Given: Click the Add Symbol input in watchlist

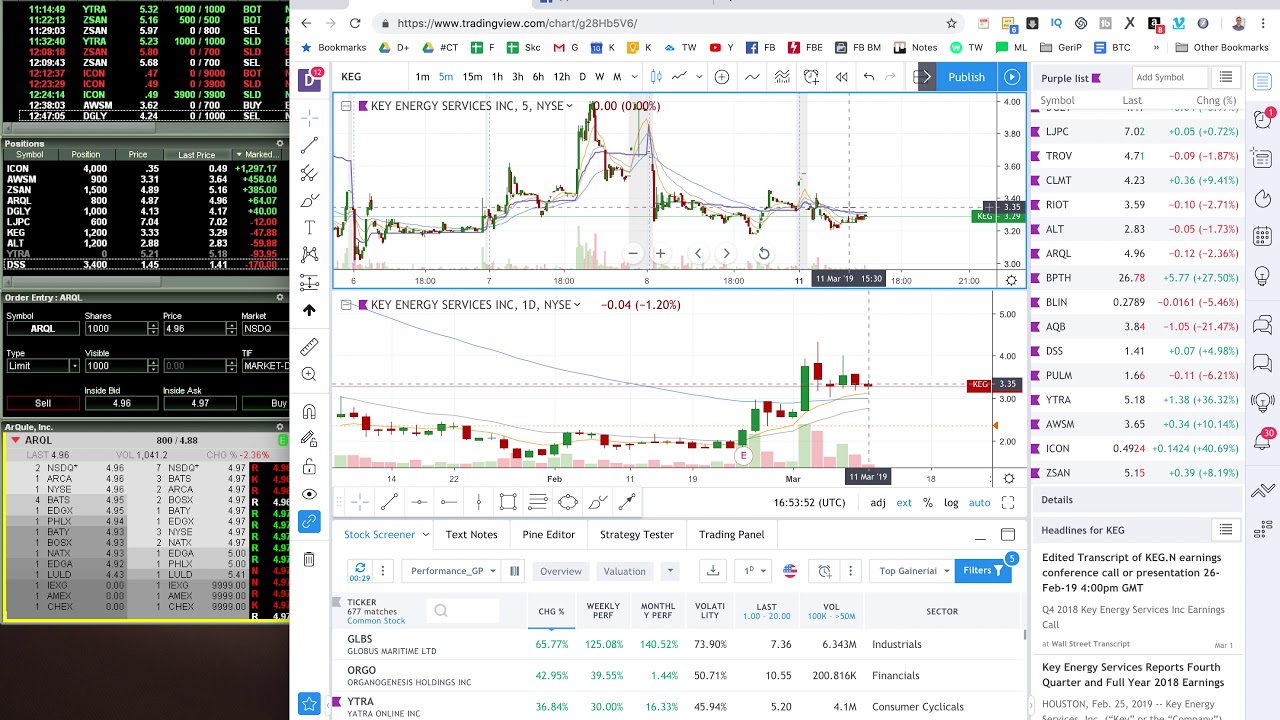Looking at the screenshot, I should 1169,77.
